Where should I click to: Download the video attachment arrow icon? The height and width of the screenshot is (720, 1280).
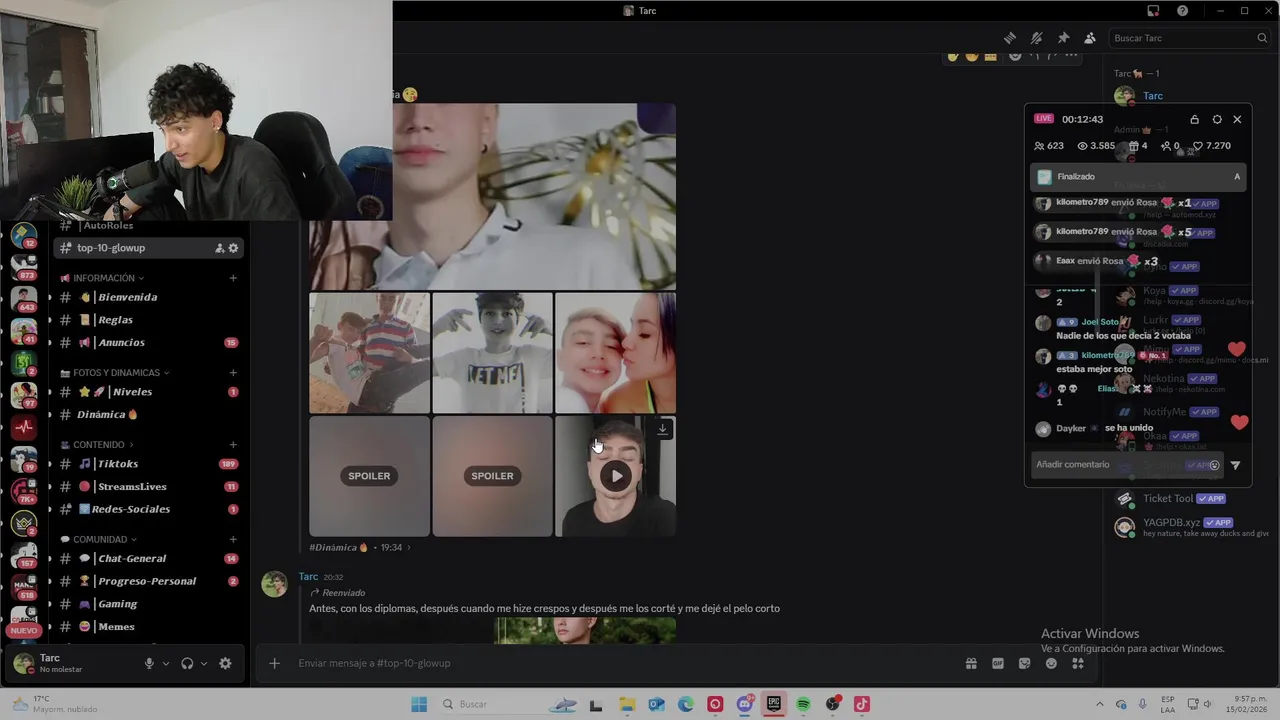tap(662, 429)
